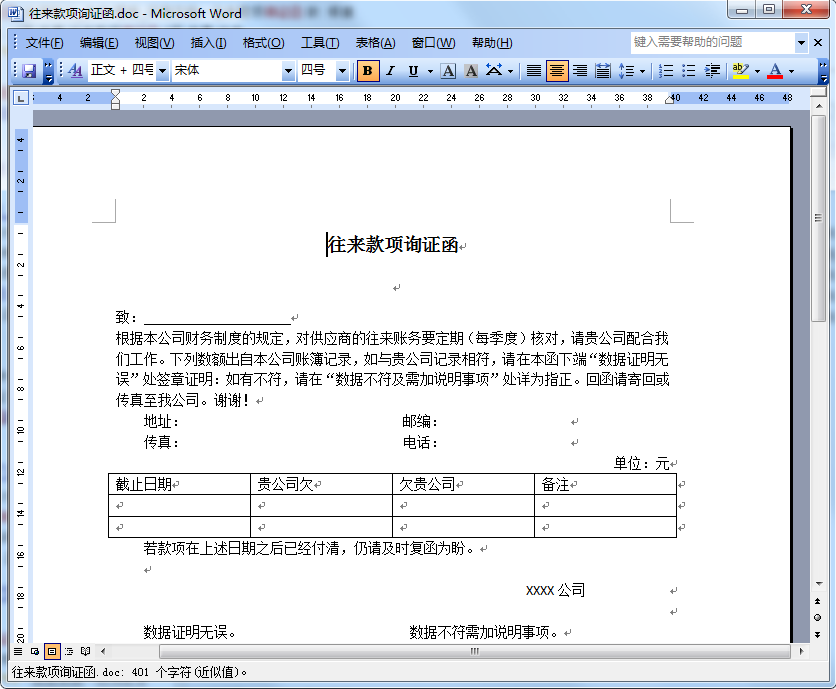Enable Reading Layout view

(x=86, y=650)
